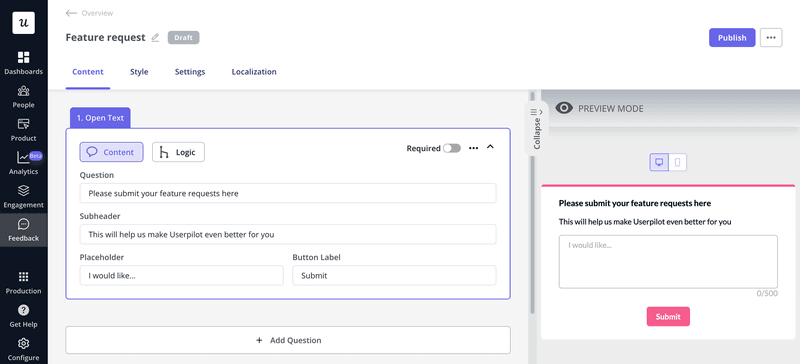Open the Production environment switcher
The image size is (800, 364).
[23, 283]
